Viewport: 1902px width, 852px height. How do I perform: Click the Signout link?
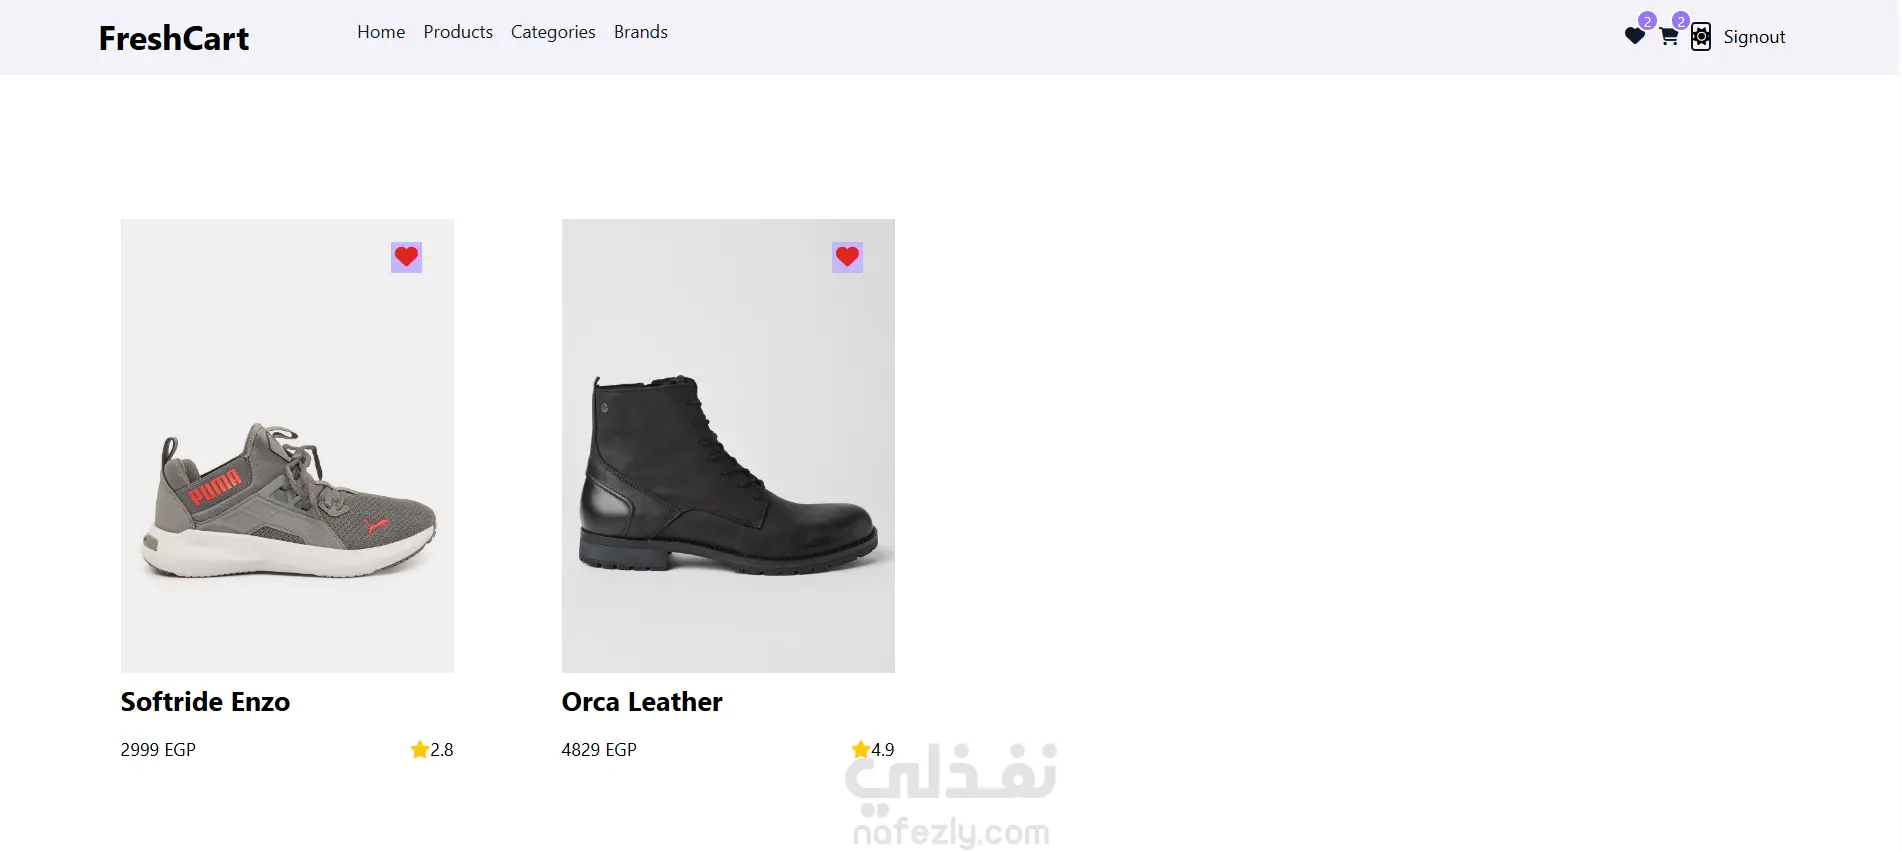pos(1754,37)
